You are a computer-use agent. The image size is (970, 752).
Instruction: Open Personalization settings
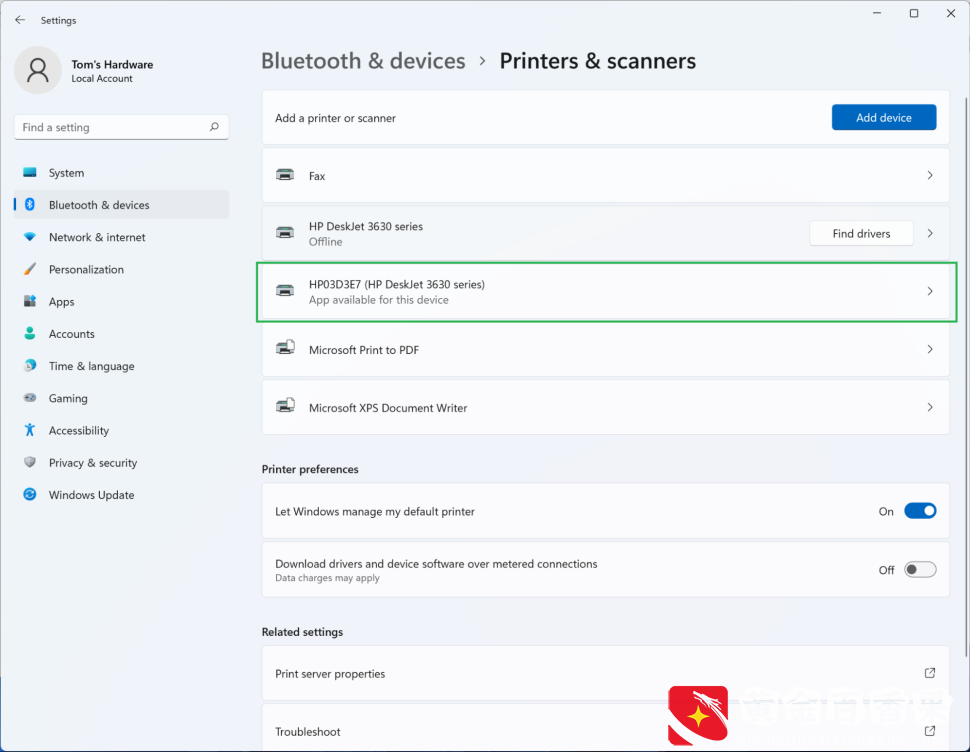[x=121, y=269]
